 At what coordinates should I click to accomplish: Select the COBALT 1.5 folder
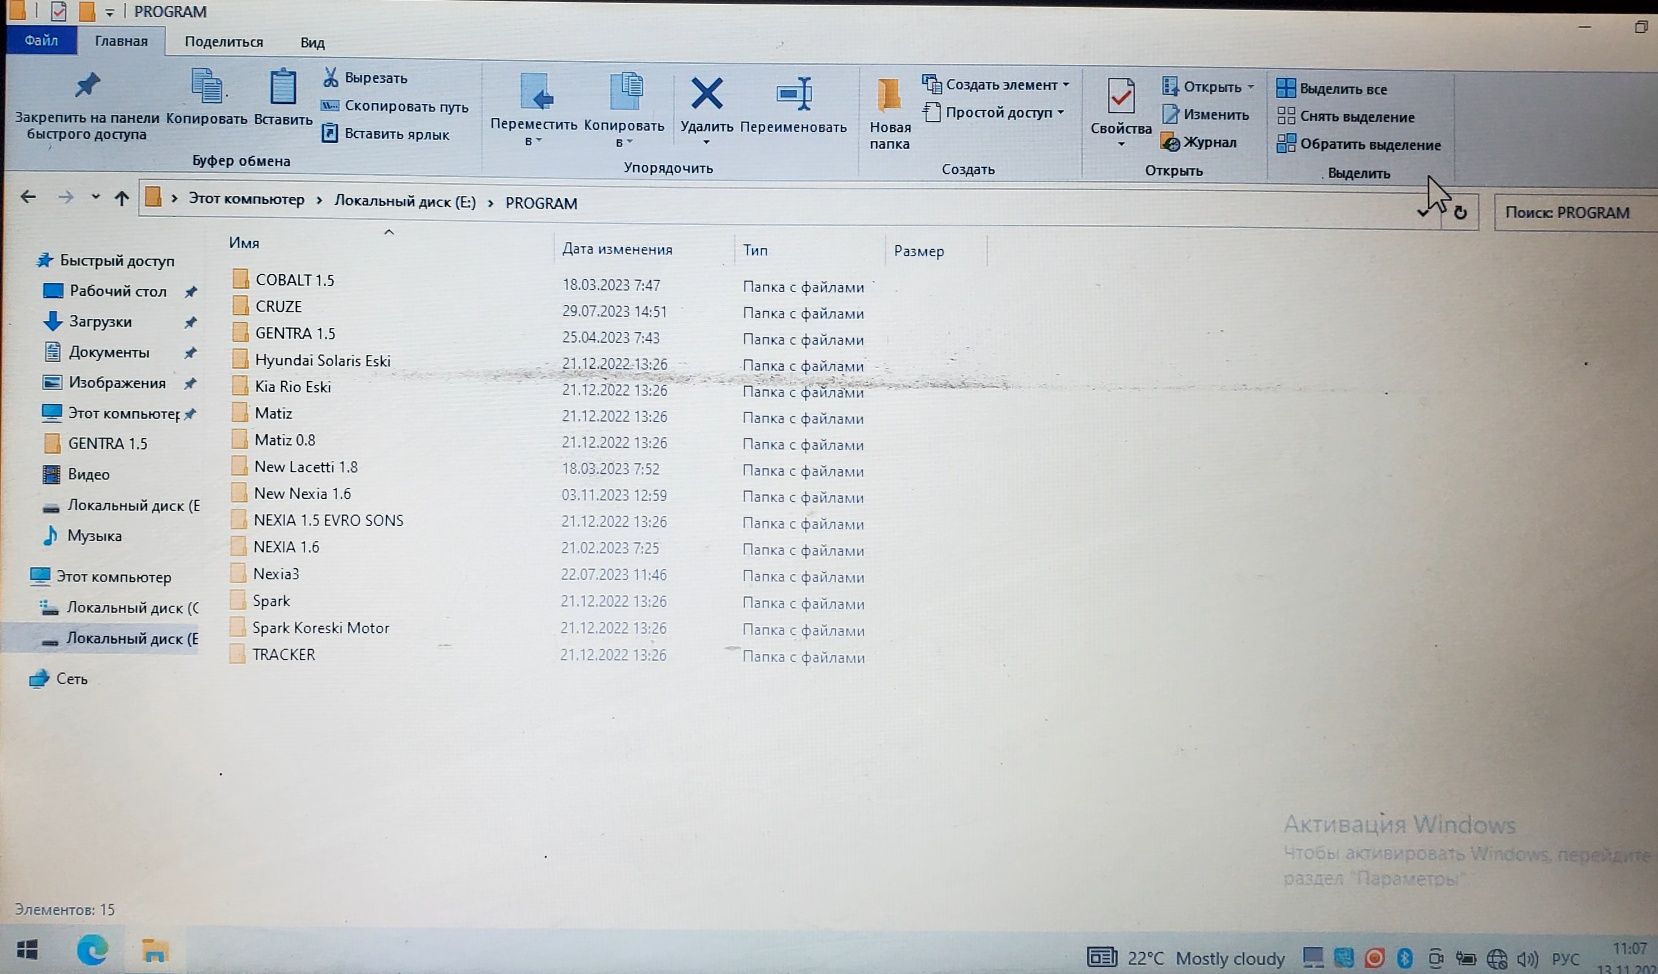click(283, 279)
